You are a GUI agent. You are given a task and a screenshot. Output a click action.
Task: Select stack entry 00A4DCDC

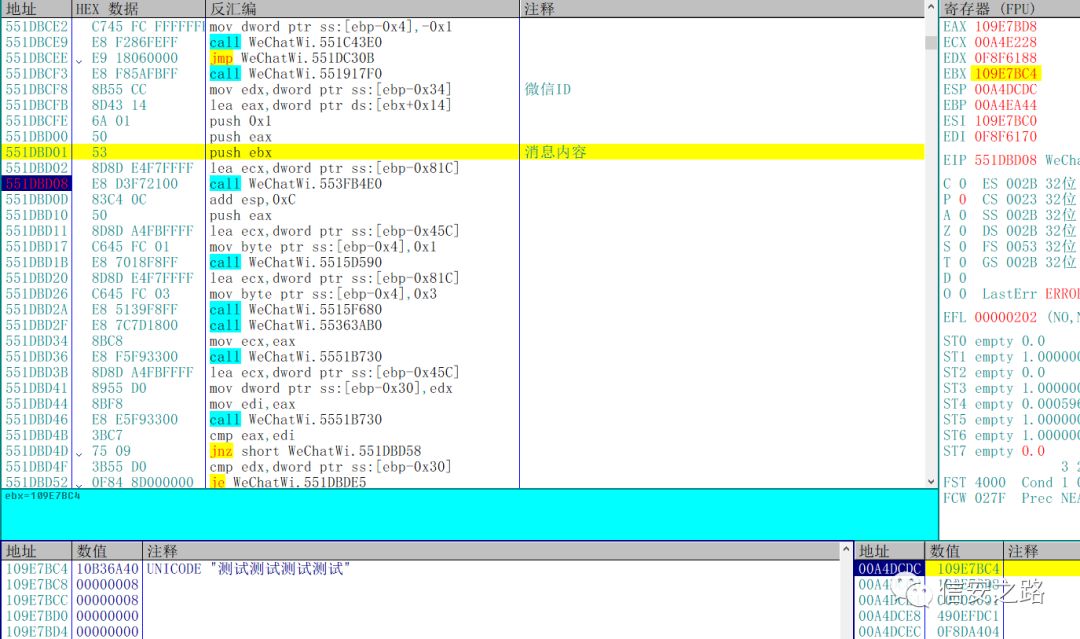point(889,569)
